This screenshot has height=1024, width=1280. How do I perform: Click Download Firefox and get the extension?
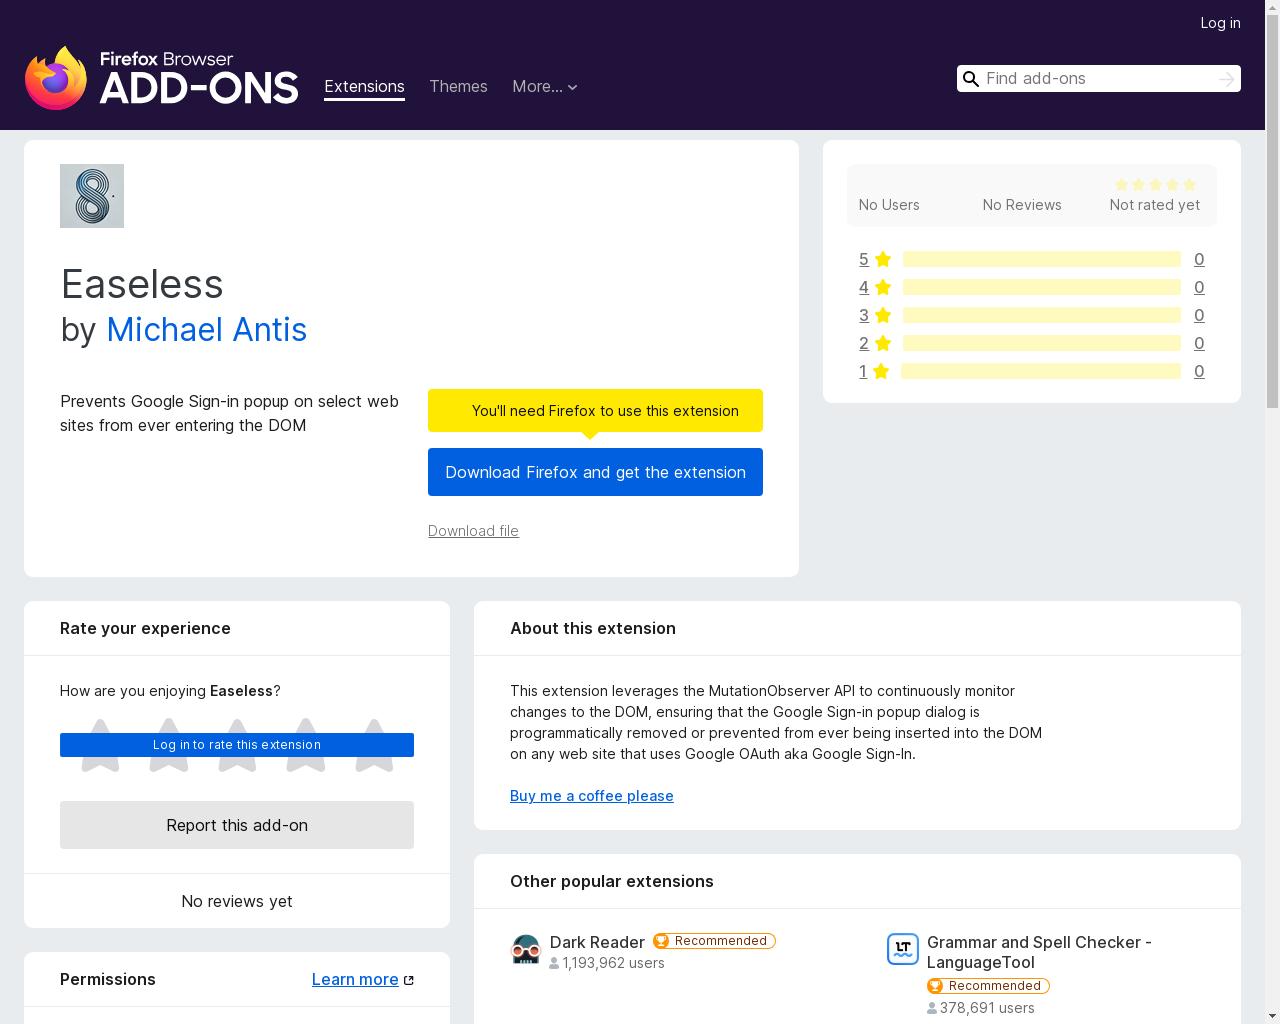click(595, 472)
